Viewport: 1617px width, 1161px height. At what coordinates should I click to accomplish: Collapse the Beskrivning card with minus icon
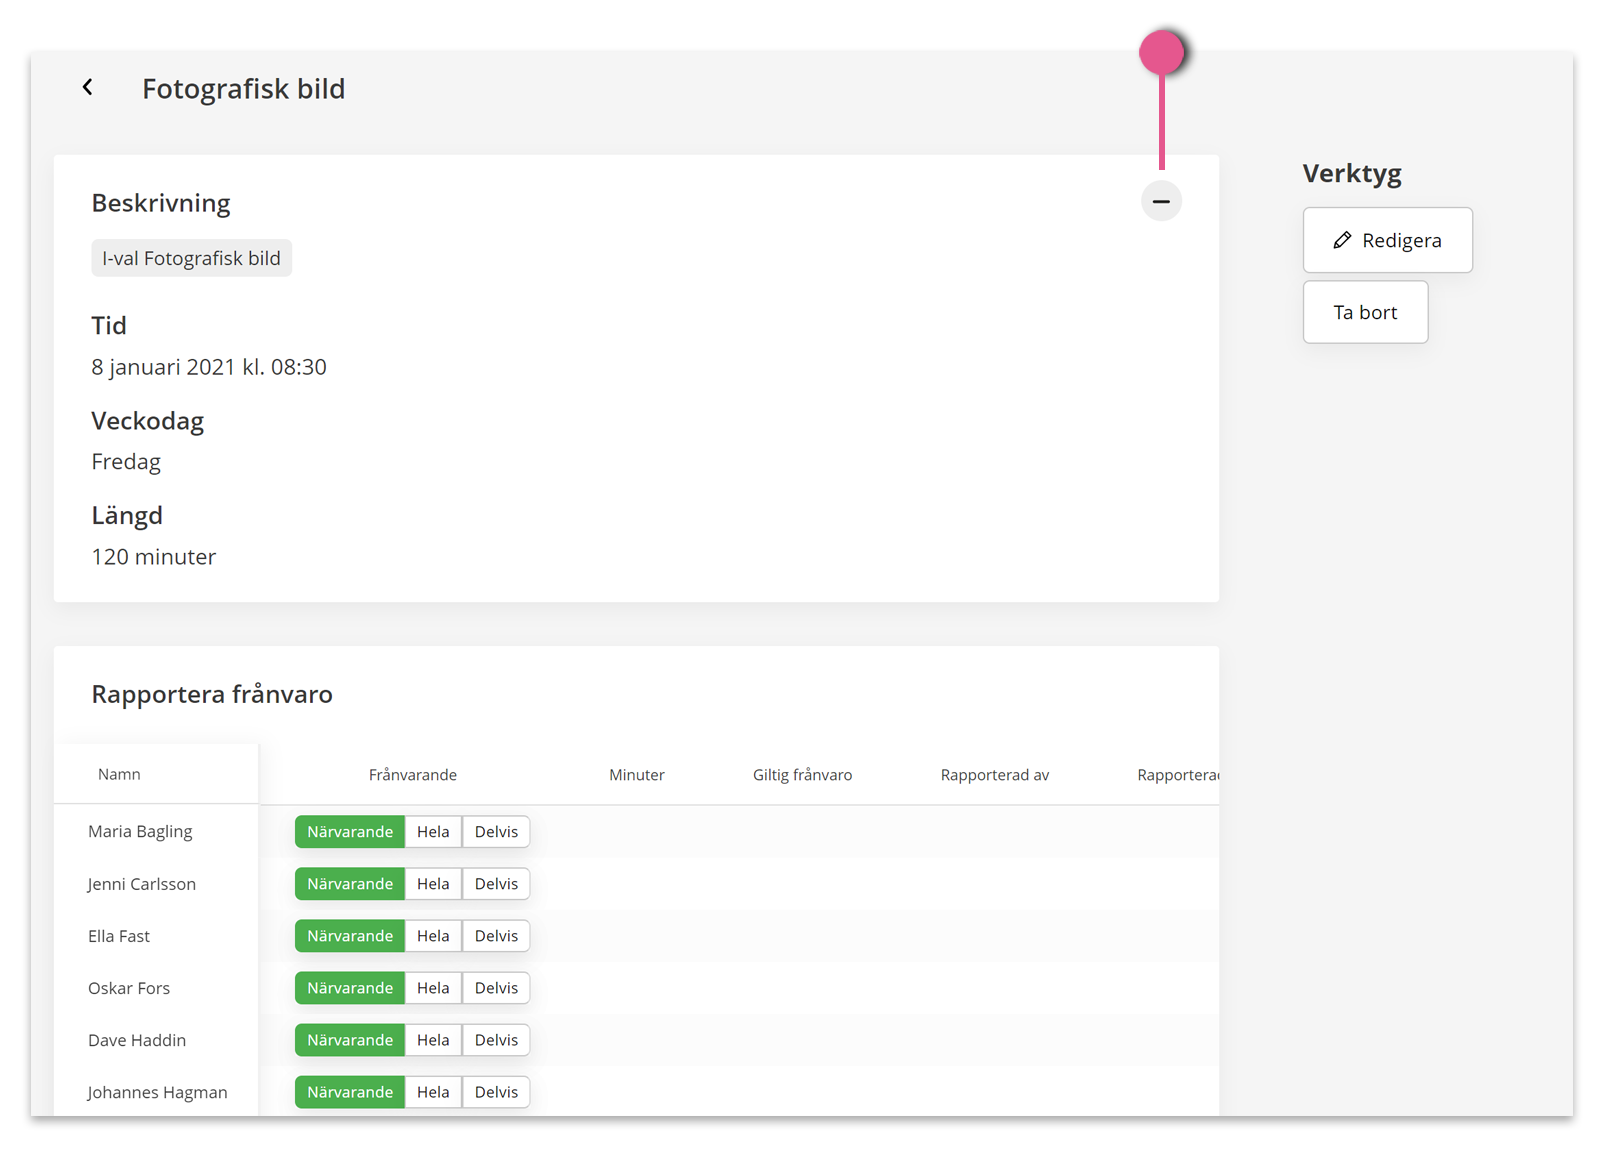(x=1161, y=201)
